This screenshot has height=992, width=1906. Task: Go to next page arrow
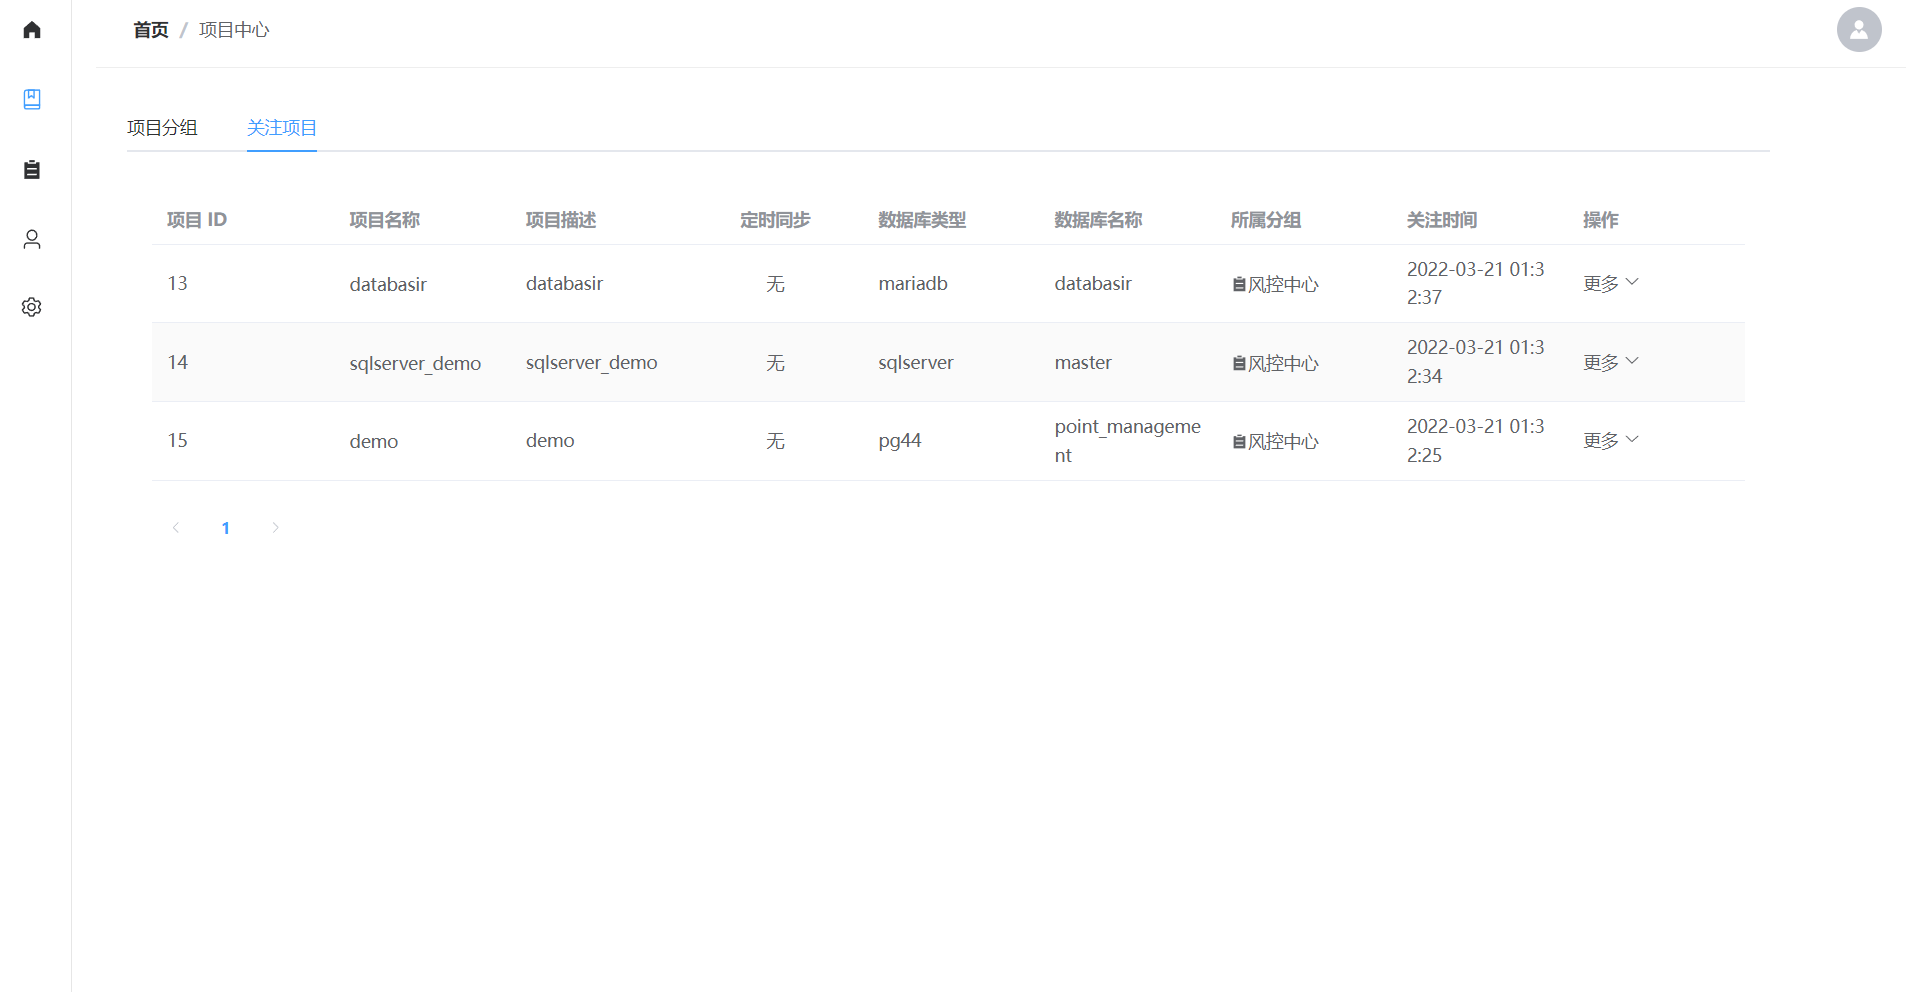(275, 528)
